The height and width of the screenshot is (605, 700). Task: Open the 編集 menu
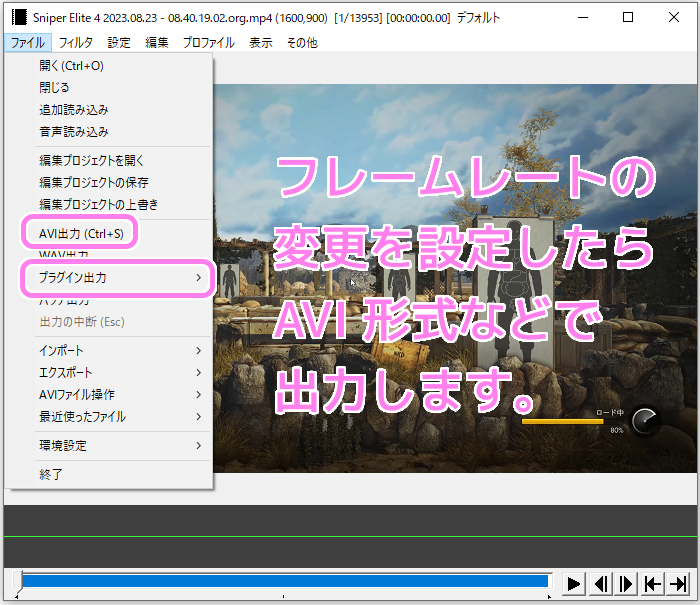pos(157,42)
